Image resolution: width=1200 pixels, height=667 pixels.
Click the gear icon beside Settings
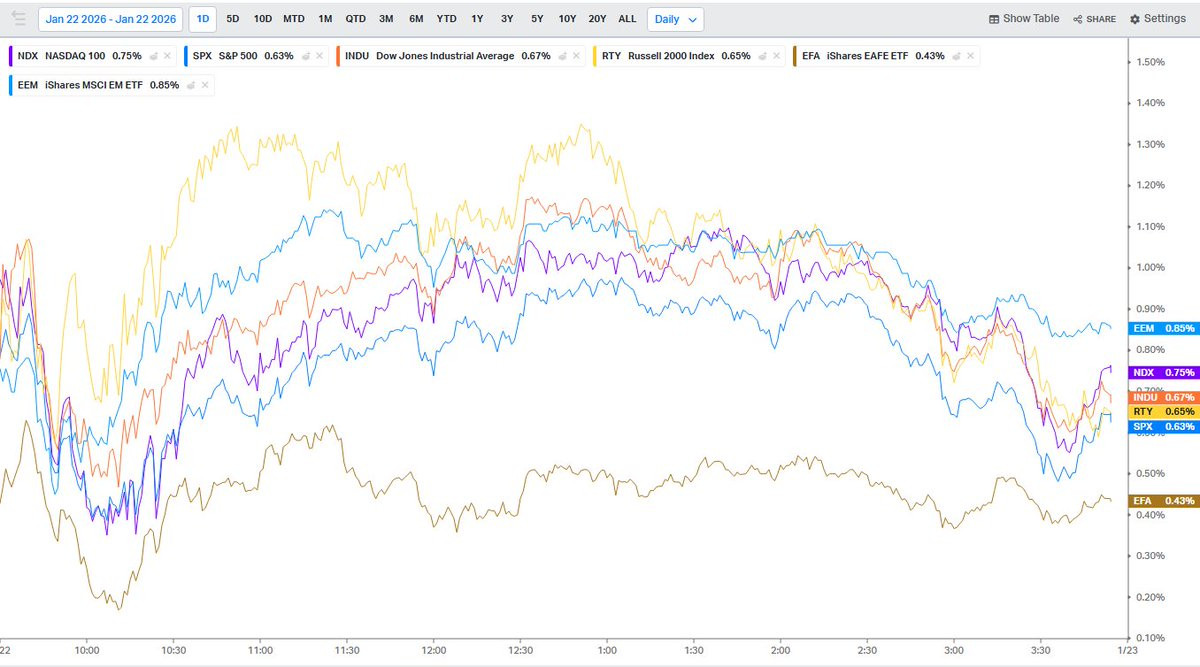1135,19
